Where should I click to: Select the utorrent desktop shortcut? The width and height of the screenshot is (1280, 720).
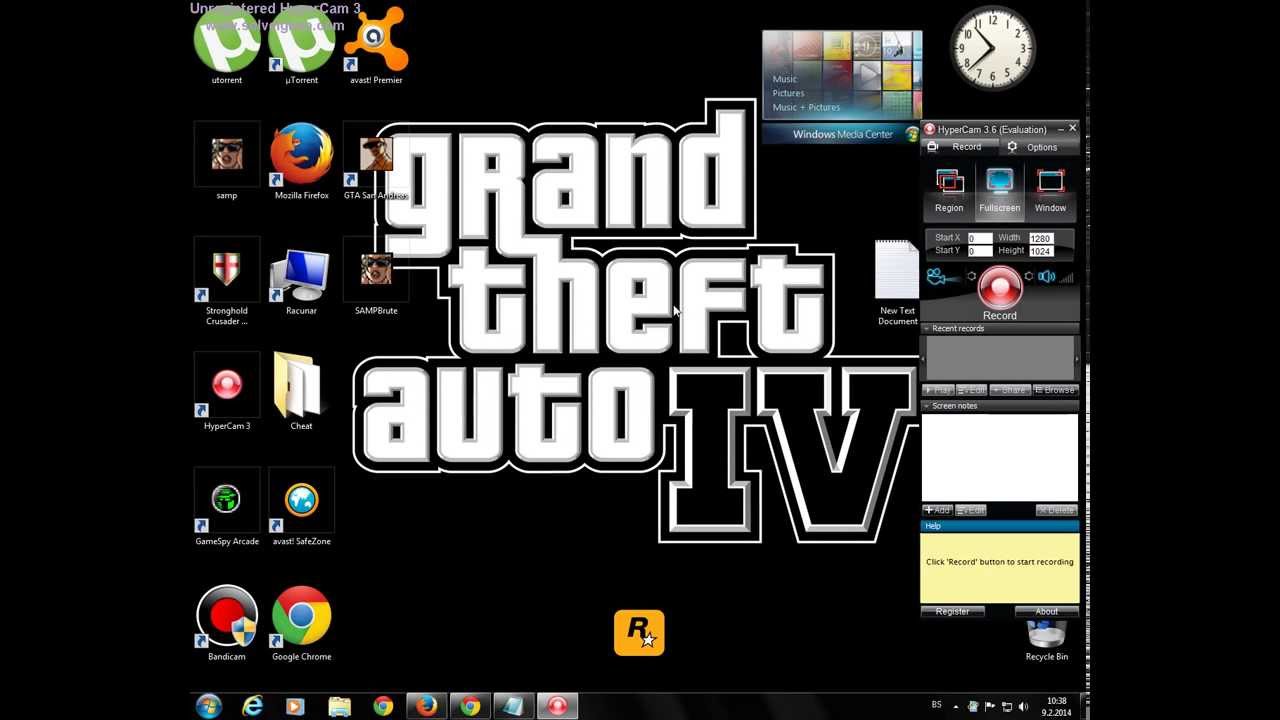coord(227,45)
